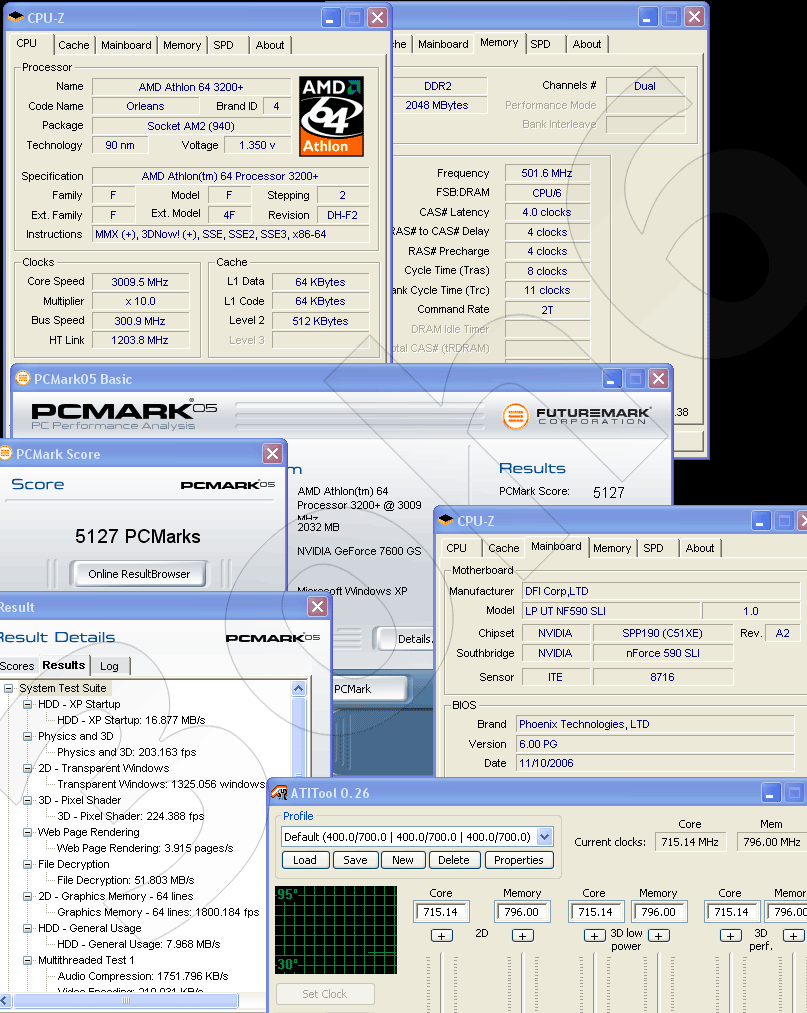Image resolution: width=807 pixels, height=1013 pixels.
Task: Click the ATITool temperature graph
Action: pyautogui.click(x=336, y=930)
